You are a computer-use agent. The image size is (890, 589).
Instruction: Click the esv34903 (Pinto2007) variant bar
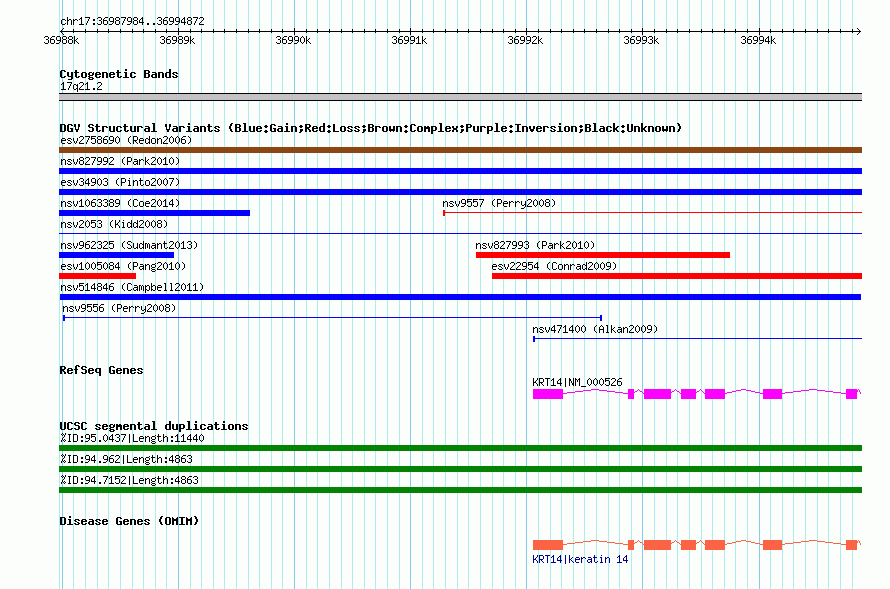click(x=460, y=192)
